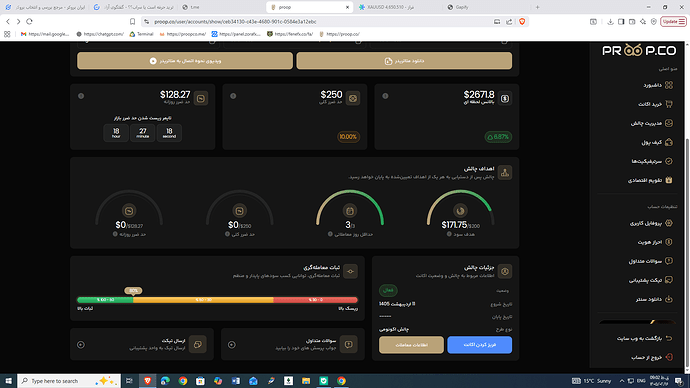Click the Download MetaTrader button
690x388 pixels.
(404, 61)
